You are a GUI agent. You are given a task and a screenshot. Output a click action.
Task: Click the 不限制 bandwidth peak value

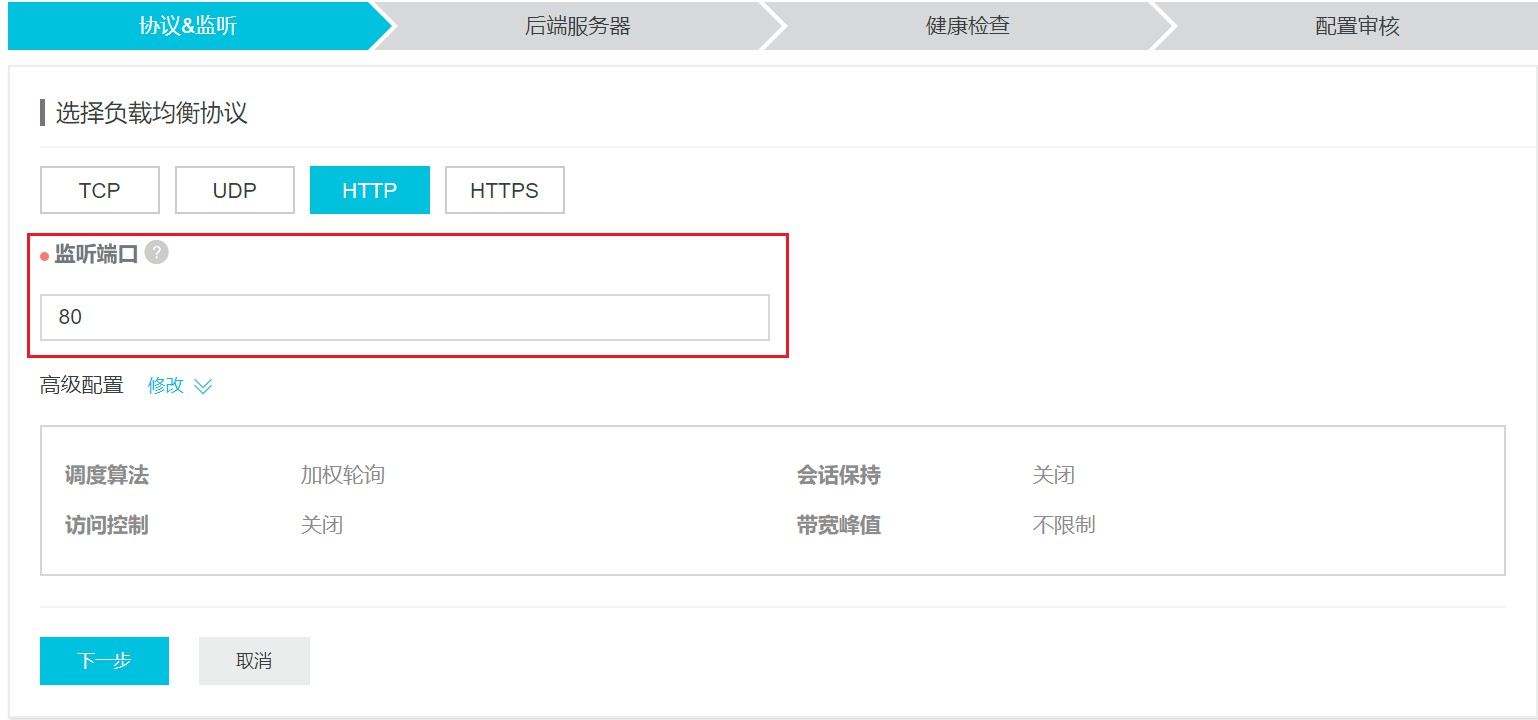click(x=1064, y=524)
